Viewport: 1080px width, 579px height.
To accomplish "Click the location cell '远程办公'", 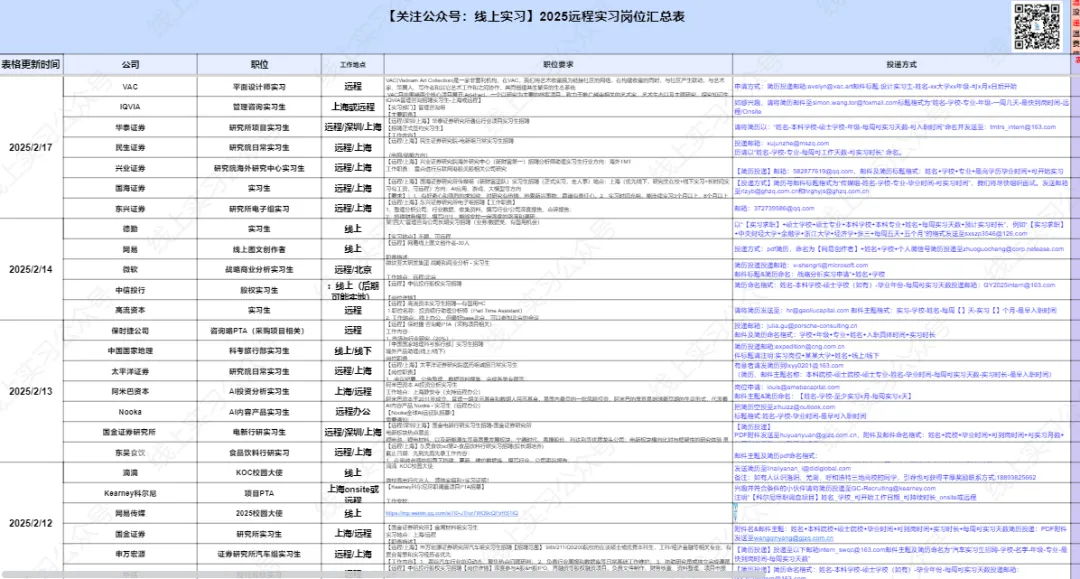I will tap(353, 412).
